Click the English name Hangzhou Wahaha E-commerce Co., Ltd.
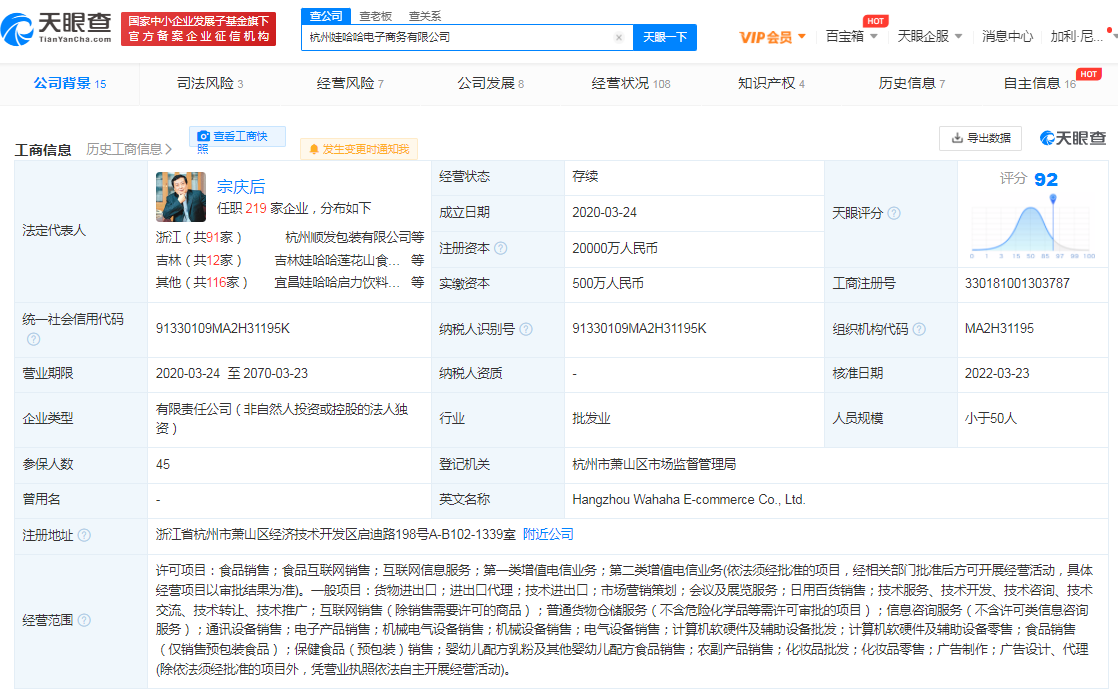Image resolution: width=1118 pixels, height=693 pixels. pos(689,500)
